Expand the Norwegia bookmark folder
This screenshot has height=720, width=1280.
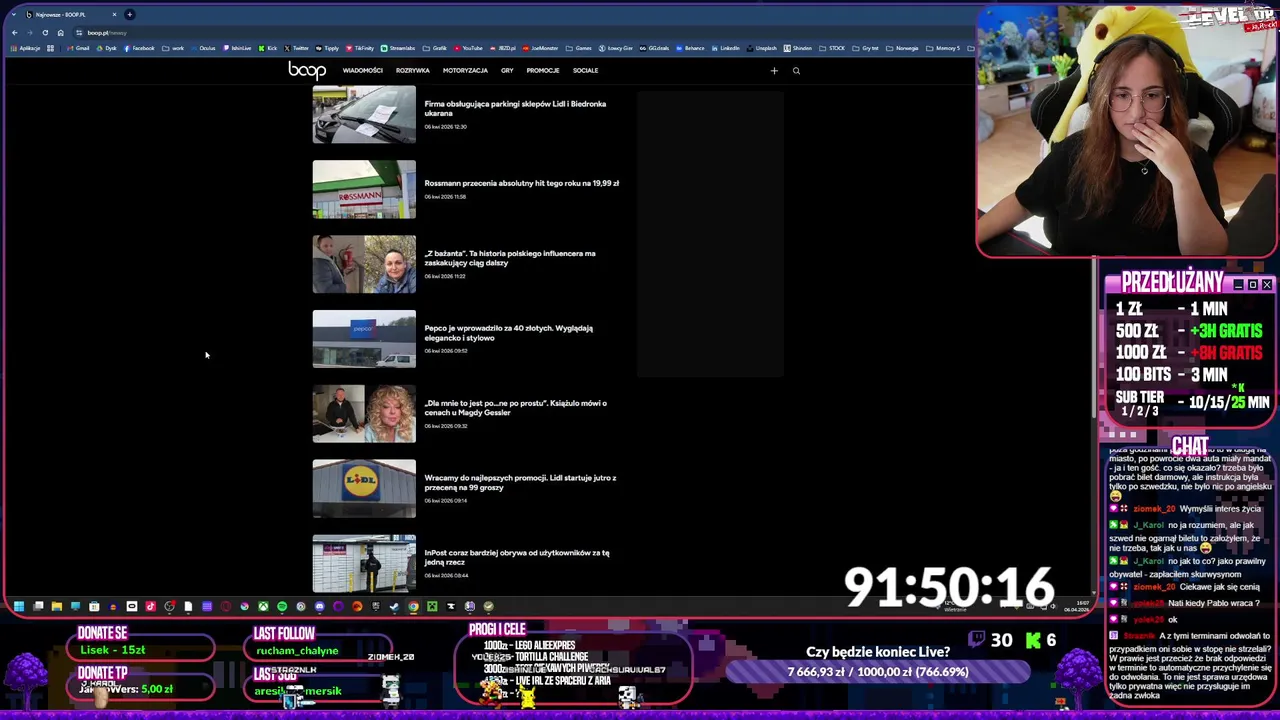tap(902, 48)
